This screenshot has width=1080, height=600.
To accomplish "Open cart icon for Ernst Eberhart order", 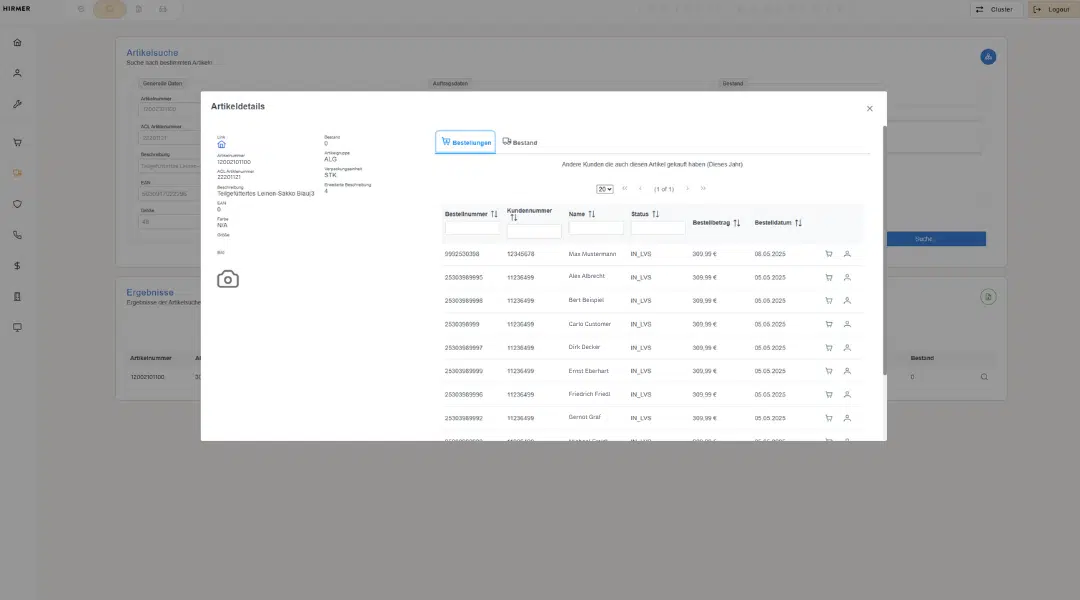I will 829,371.
